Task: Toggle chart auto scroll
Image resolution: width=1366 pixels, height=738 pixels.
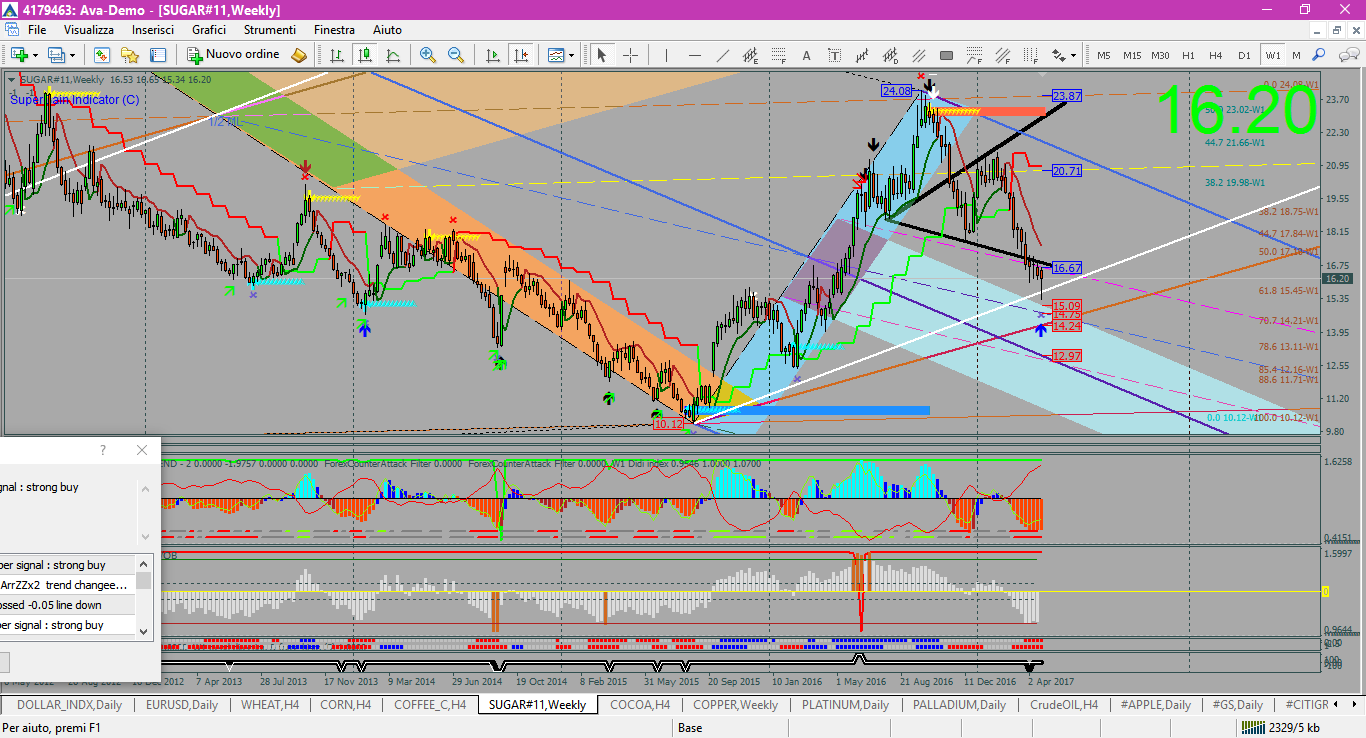Action: tap(492, 55)
